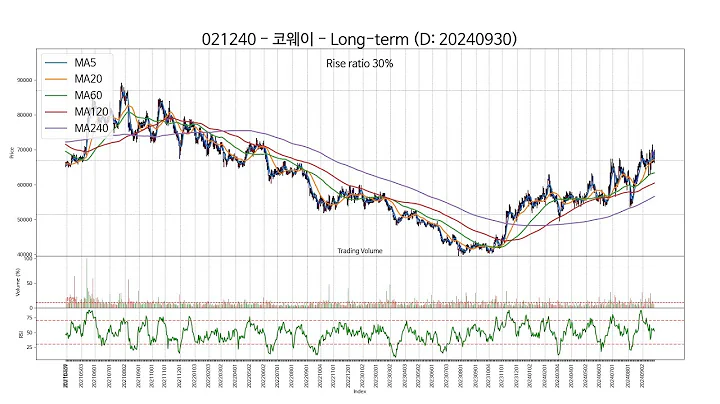Click the 20231101 date tick label
This screenshot has height=404, width=720.
502,376
